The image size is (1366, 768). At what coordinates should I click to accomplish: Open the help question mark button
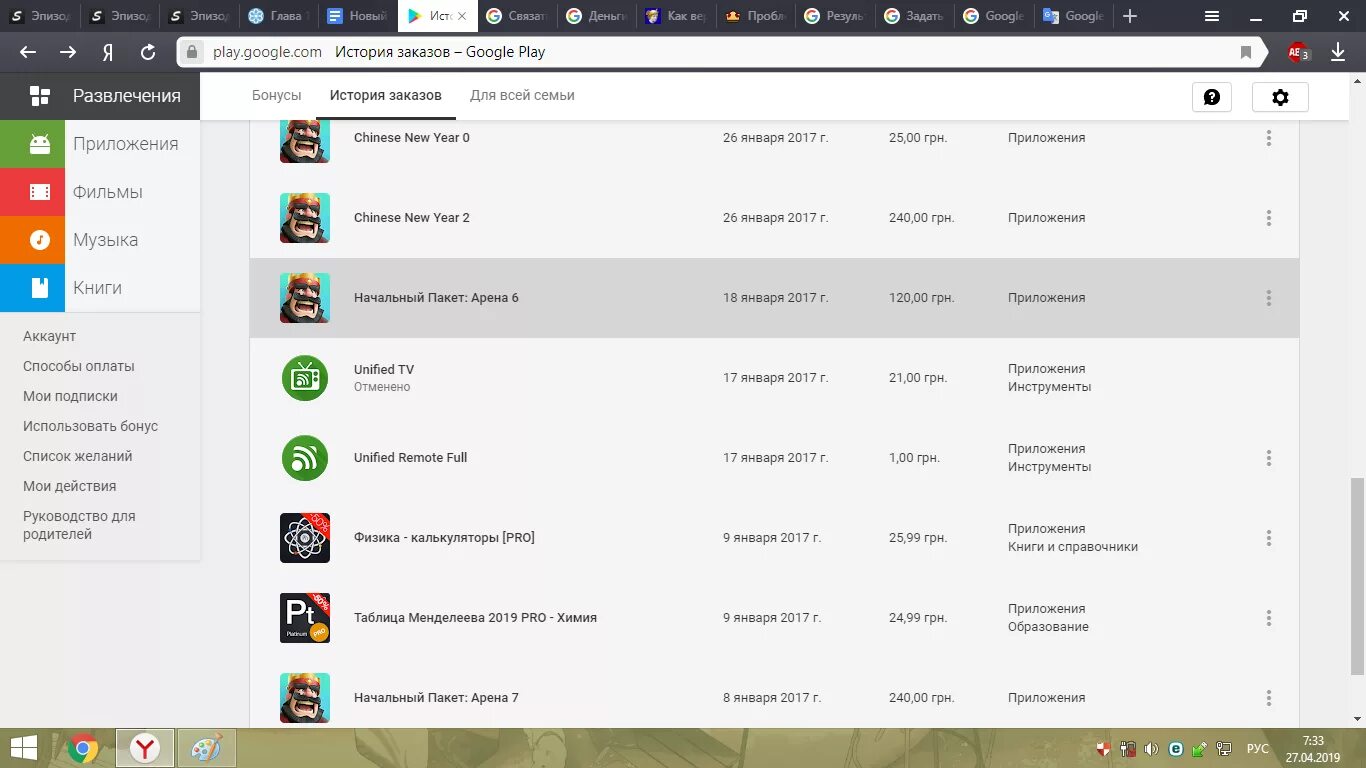(1212, 97)
